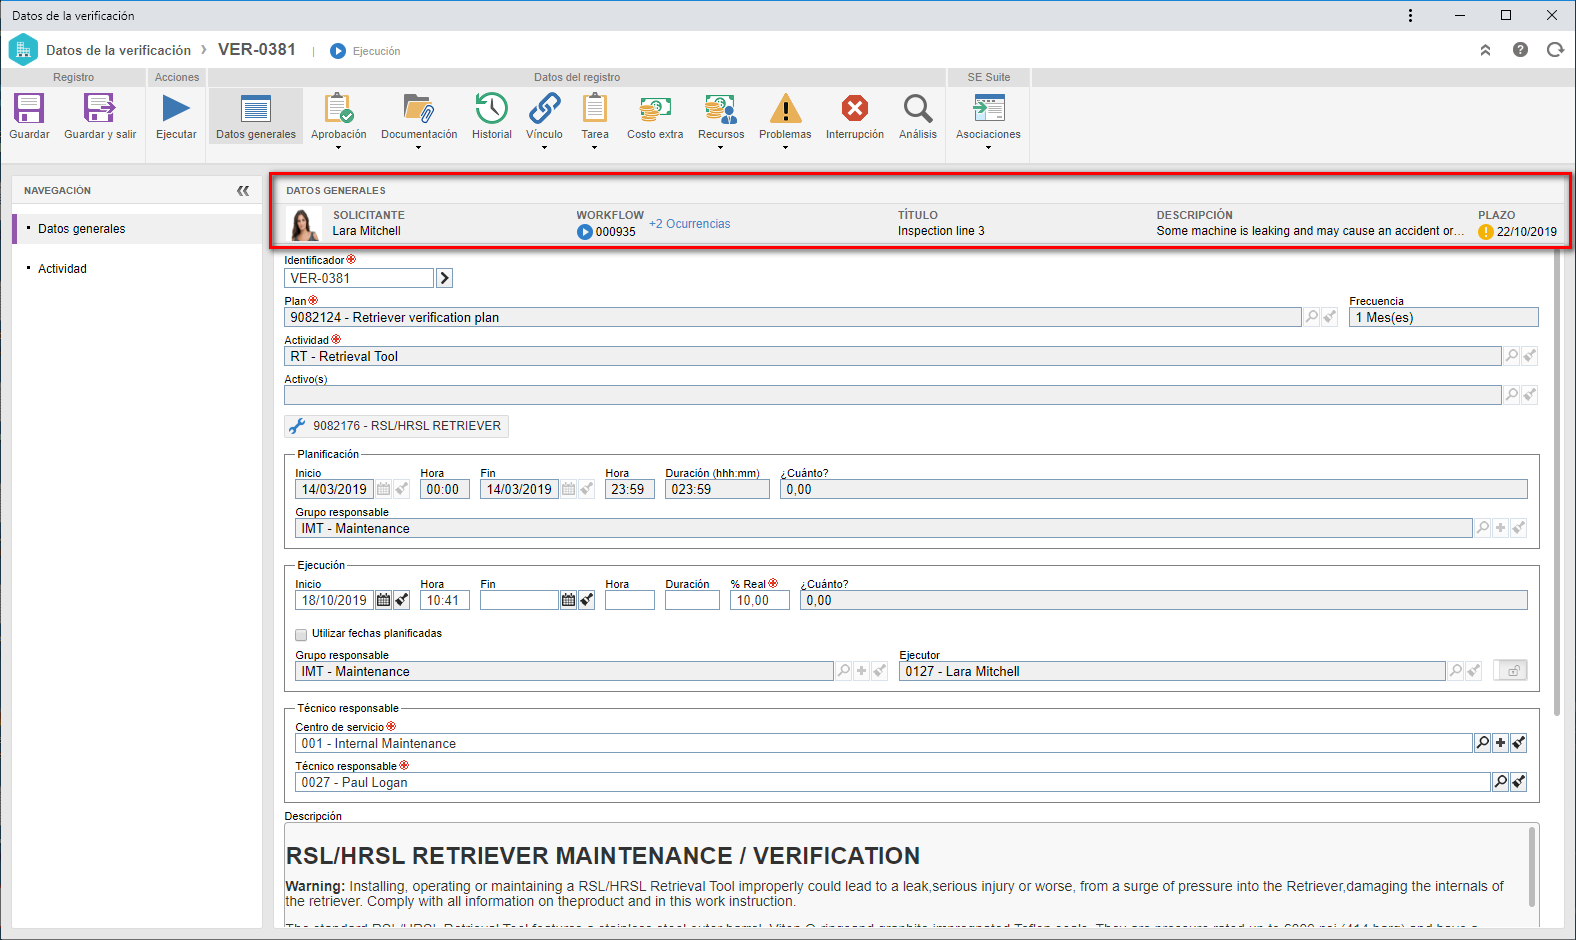Clear the Técnico responsable field
This screenshot has width=1576, height=940.
point(1519,782)
